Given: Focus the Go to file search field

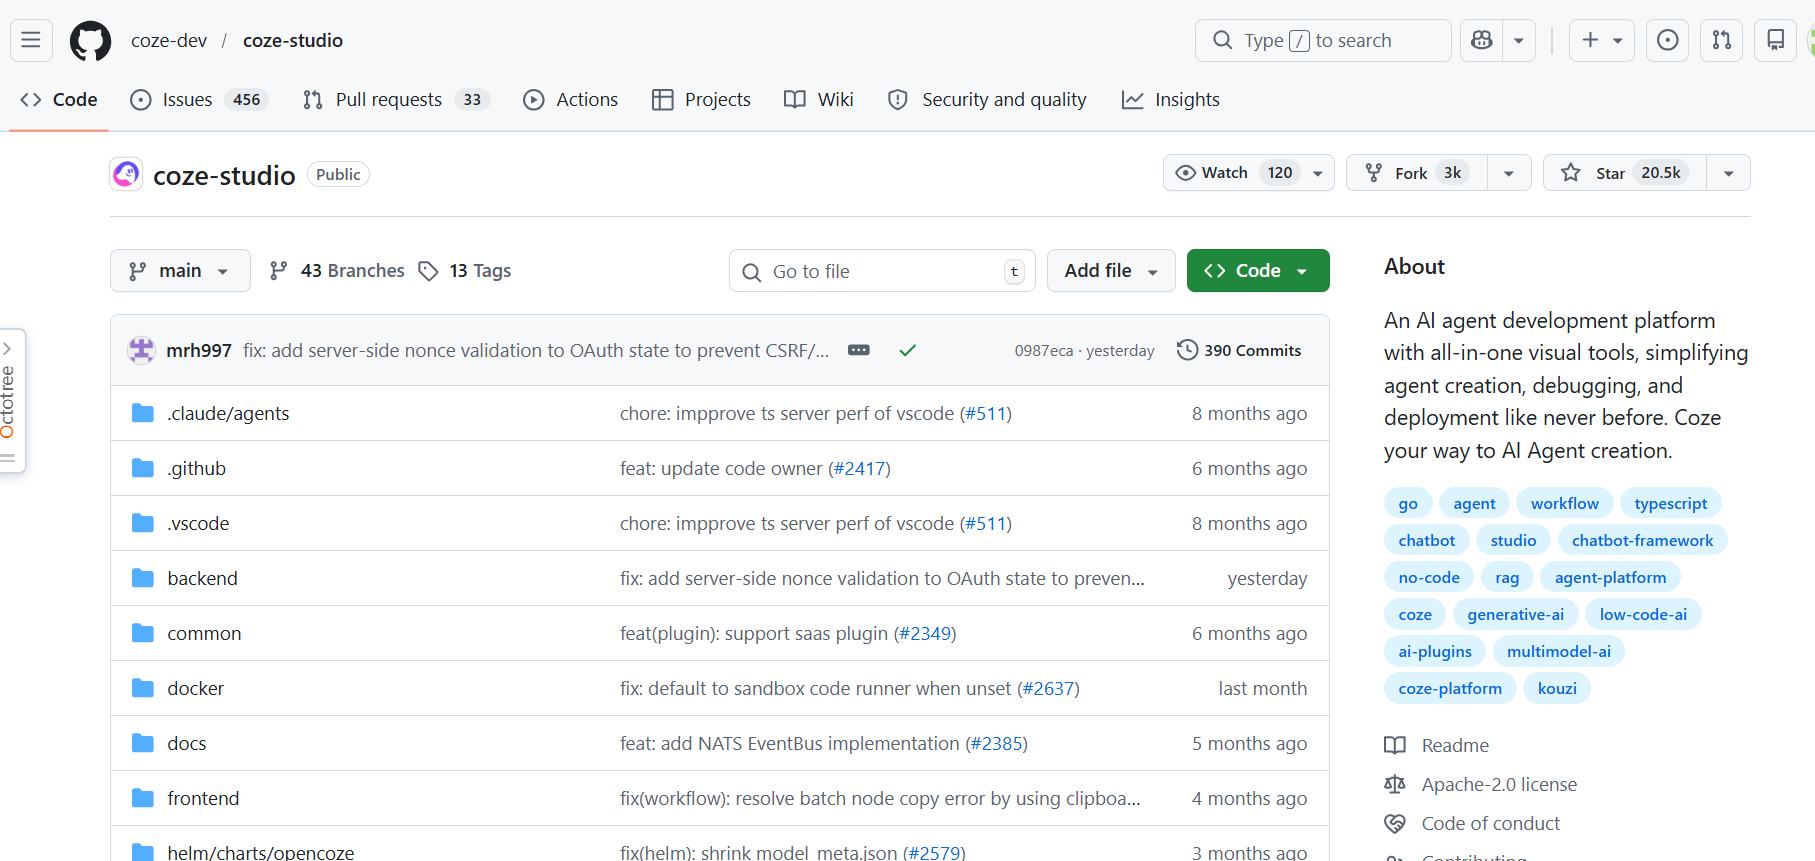Looking at the screenshot, I should click(882, 271).
